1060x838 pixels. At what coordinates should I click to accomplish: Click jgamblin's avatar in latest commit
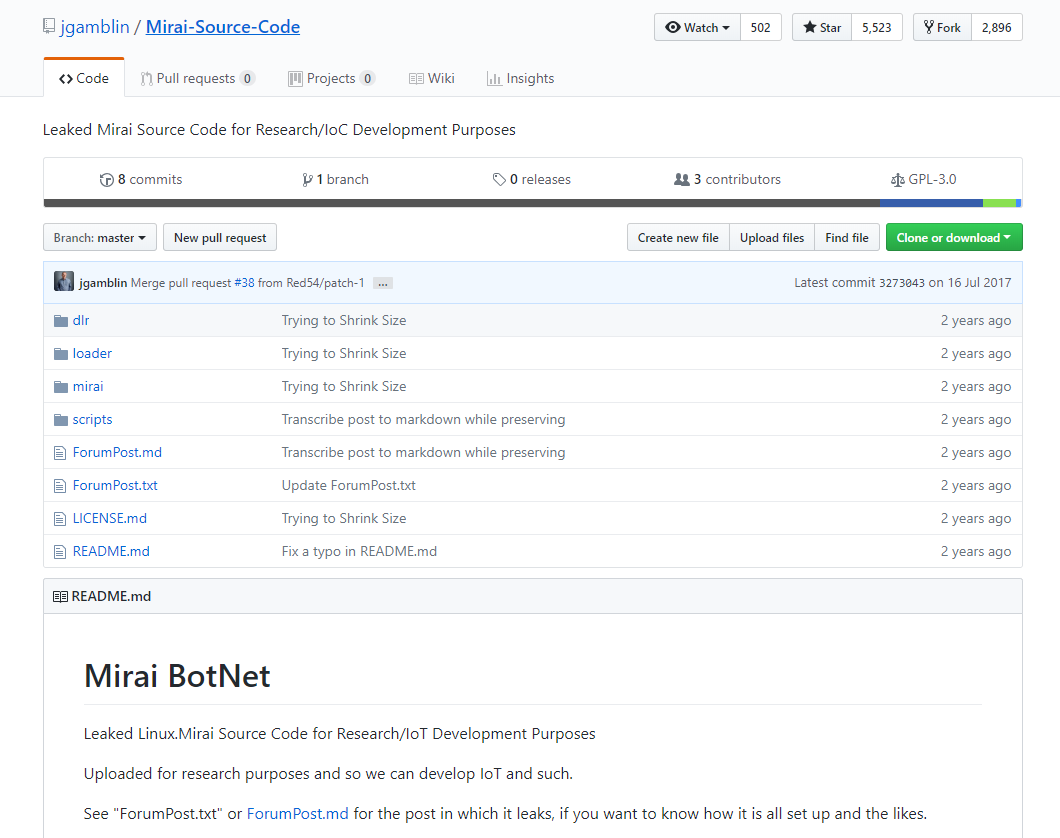tap(64, 281)
